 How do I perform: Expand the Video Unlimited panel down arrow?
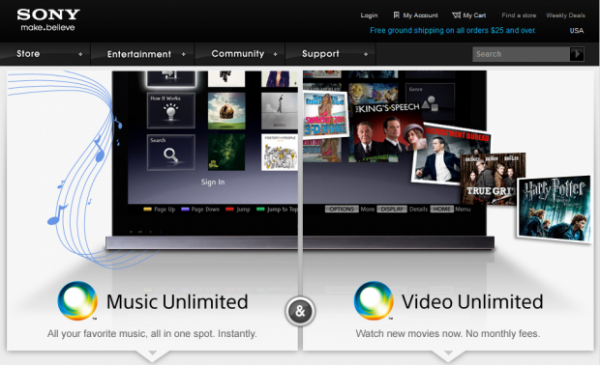point(448,355)
